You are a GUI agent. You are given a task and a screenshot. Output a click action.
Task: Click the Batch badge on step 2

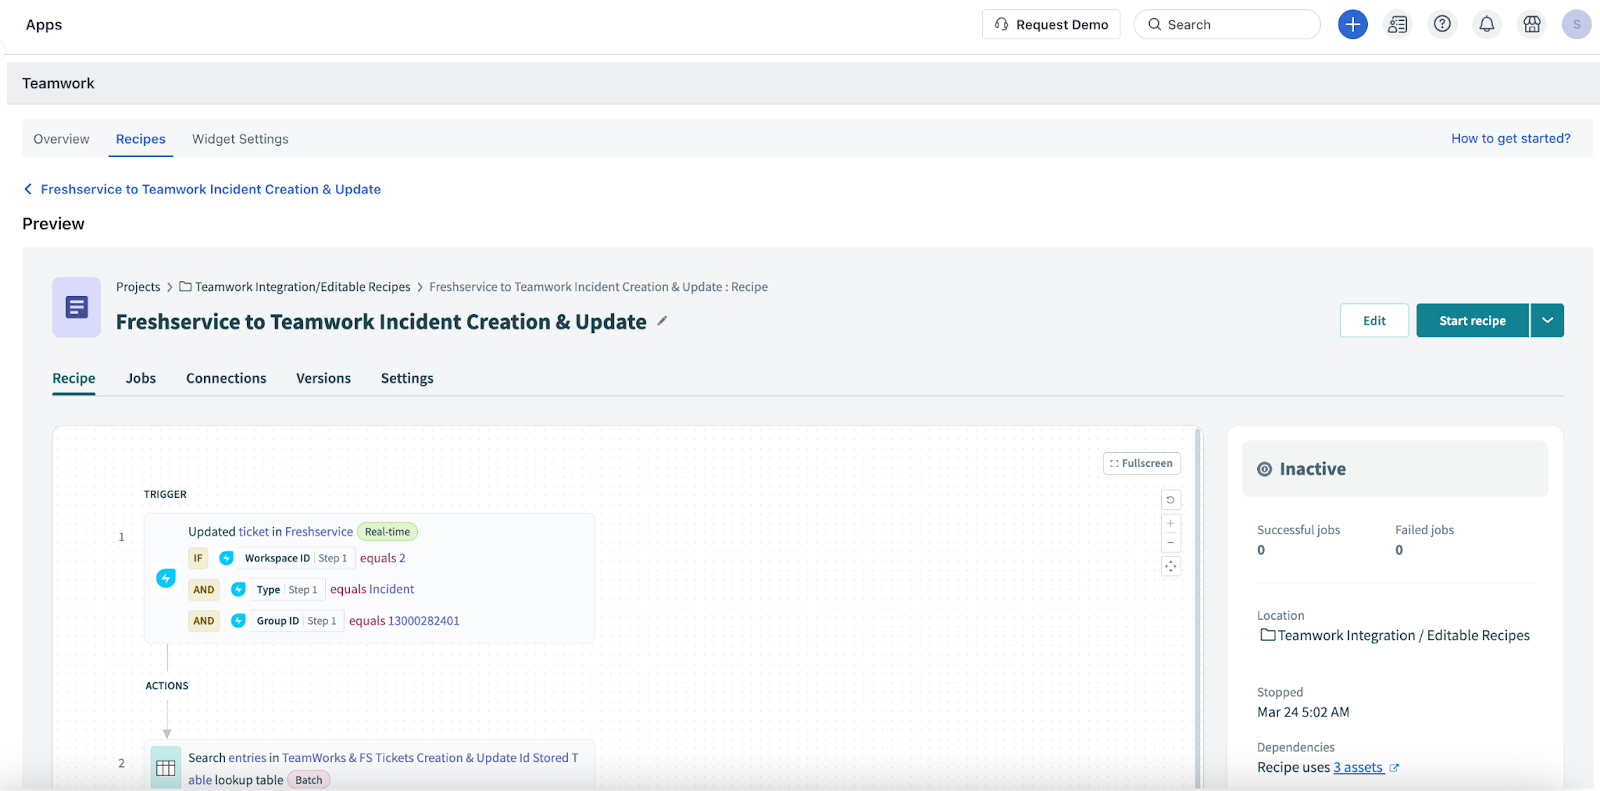click(309, 780)
